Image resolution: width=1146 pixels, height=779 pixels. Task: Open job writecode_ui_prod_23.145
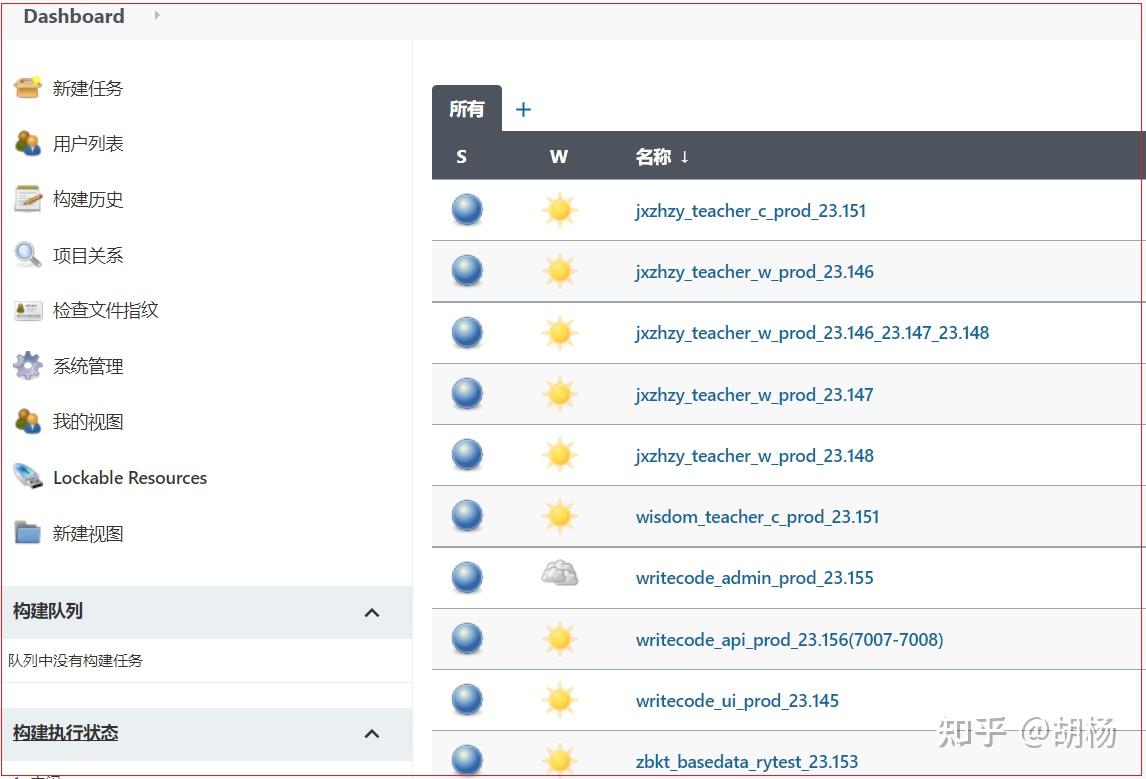737,701
